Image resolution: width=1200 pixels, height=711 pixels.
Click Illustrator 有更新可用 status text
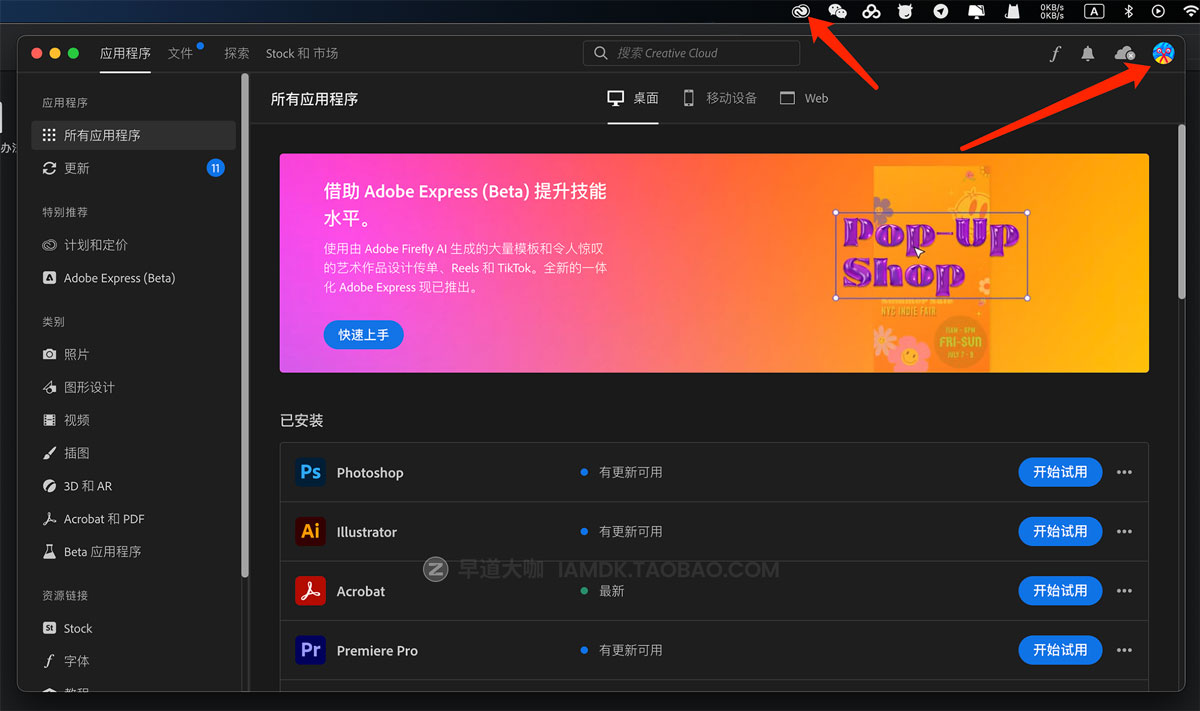pos(630,531)
